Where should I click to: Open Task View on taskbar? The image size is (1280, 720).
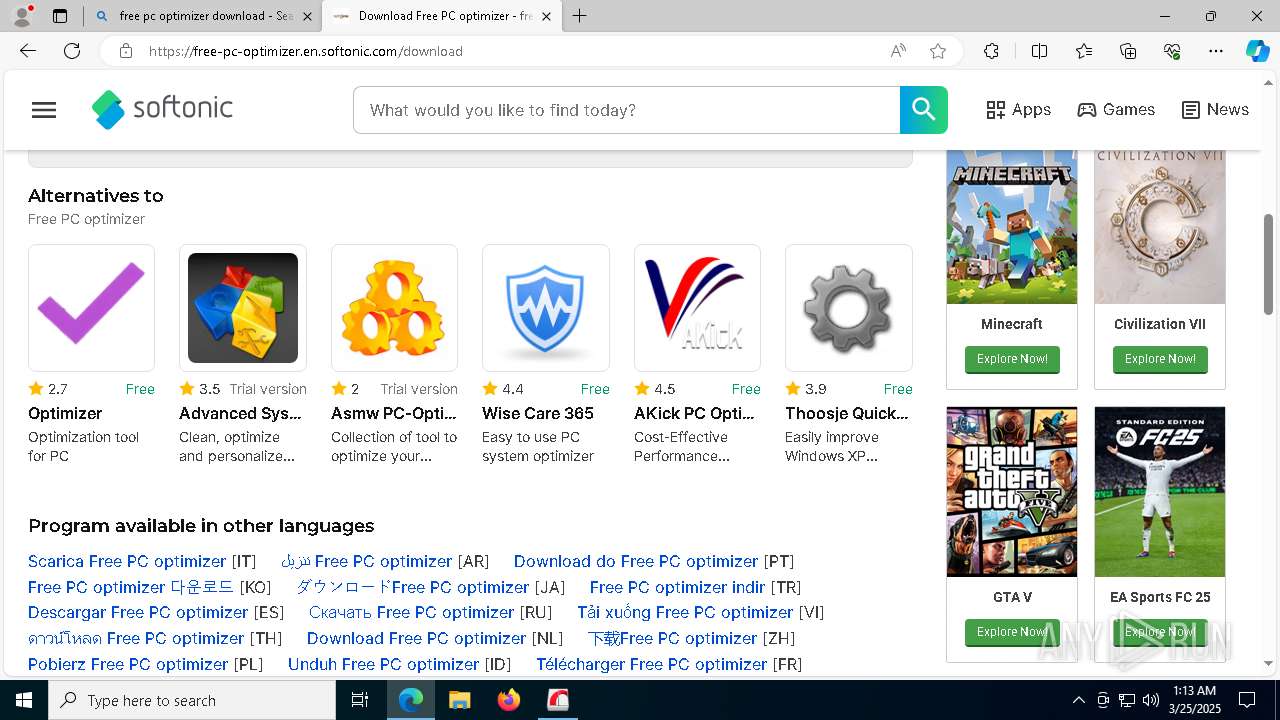point(360,700)
